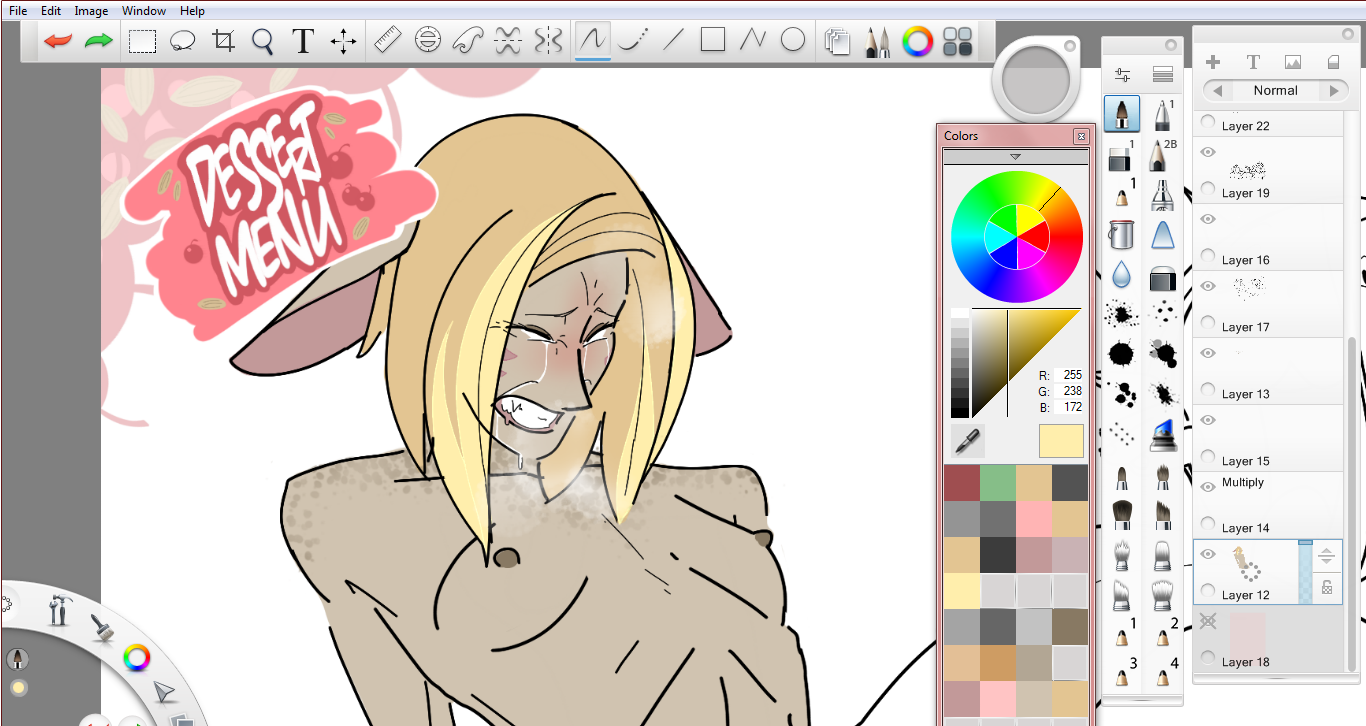Screen dimensions: 1366x726
Task: Close the Colors panel
Action: pyautogui.click(x=1080, y=136)
